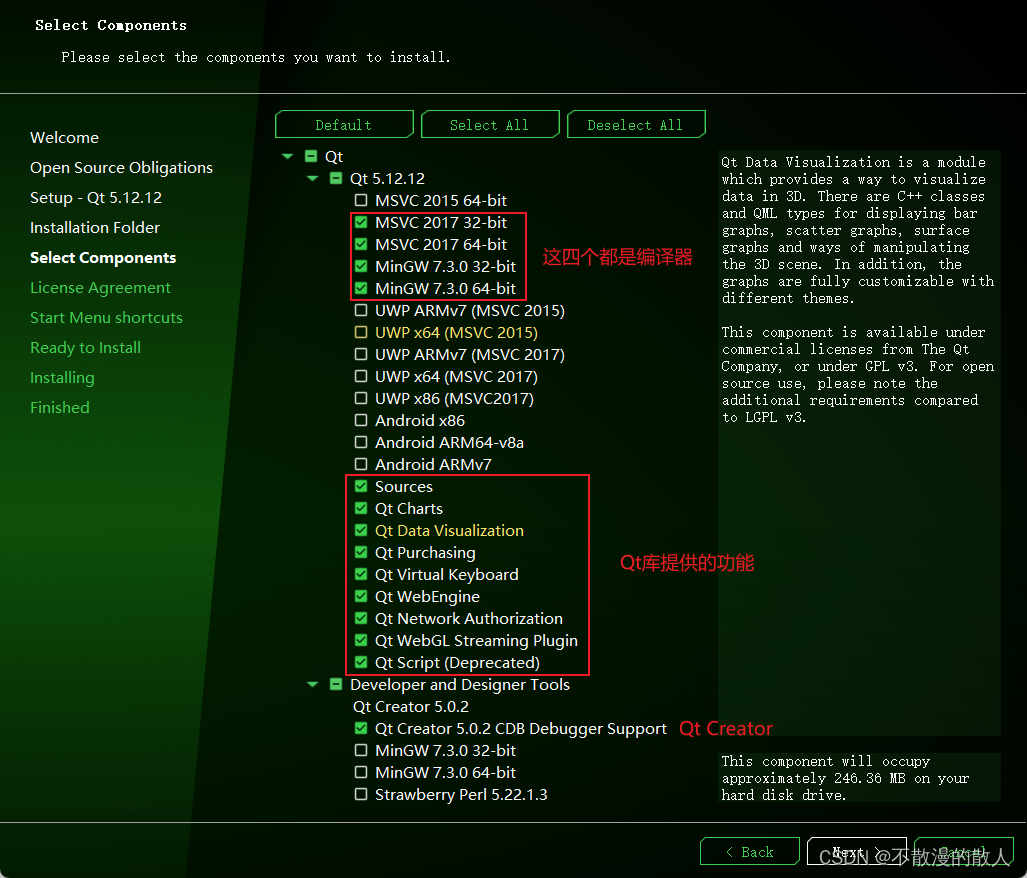Uncheck Qt Virtual Keyboard checkbox
This screenshot has height=878, width=1027.
click(361, 574)
